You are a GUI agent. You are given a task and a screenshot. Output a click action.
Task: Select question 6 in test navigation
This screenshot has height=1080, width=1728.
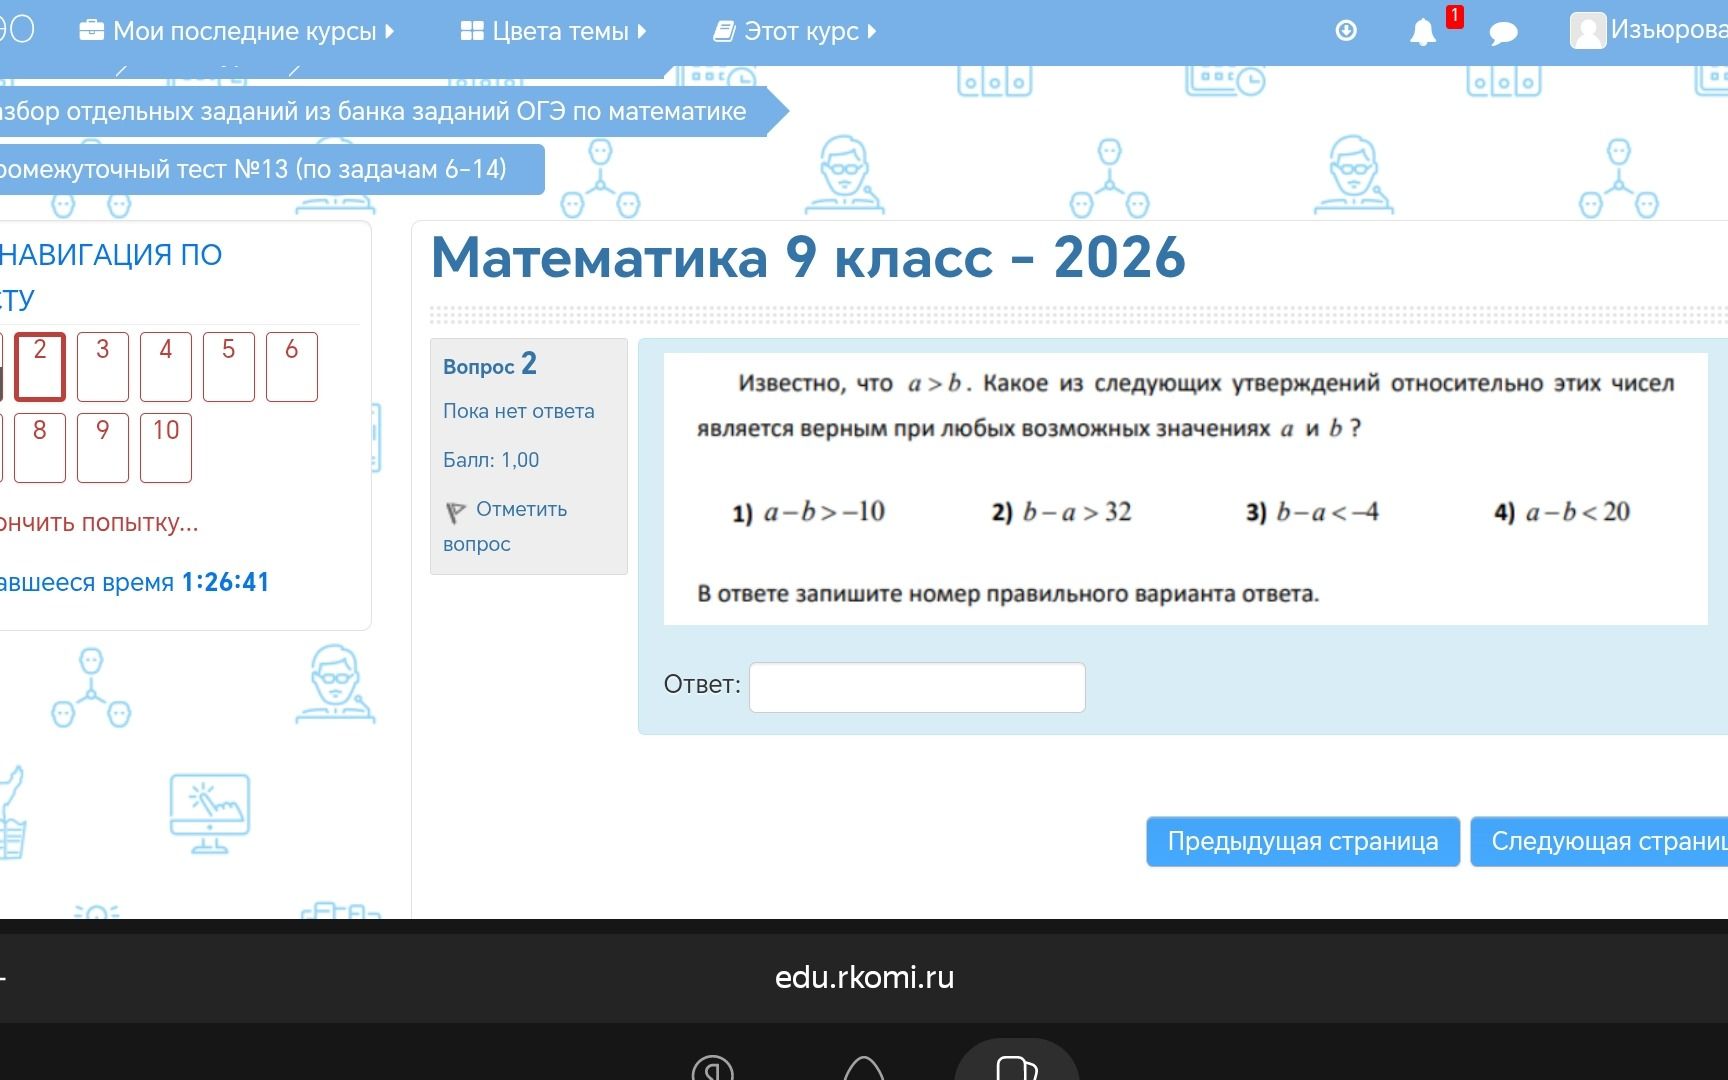(x=292, y=367)
